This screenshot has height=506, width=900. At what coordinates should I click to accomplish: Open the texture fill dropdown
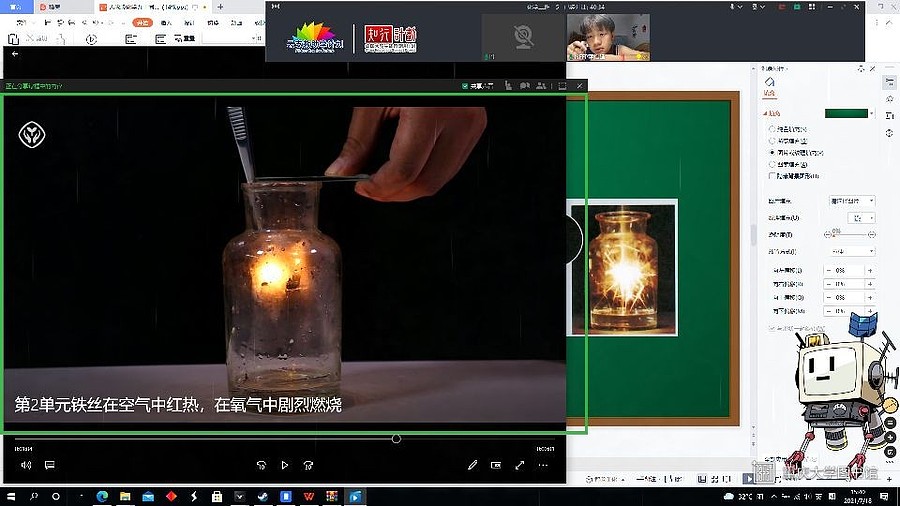pos(861,218)
